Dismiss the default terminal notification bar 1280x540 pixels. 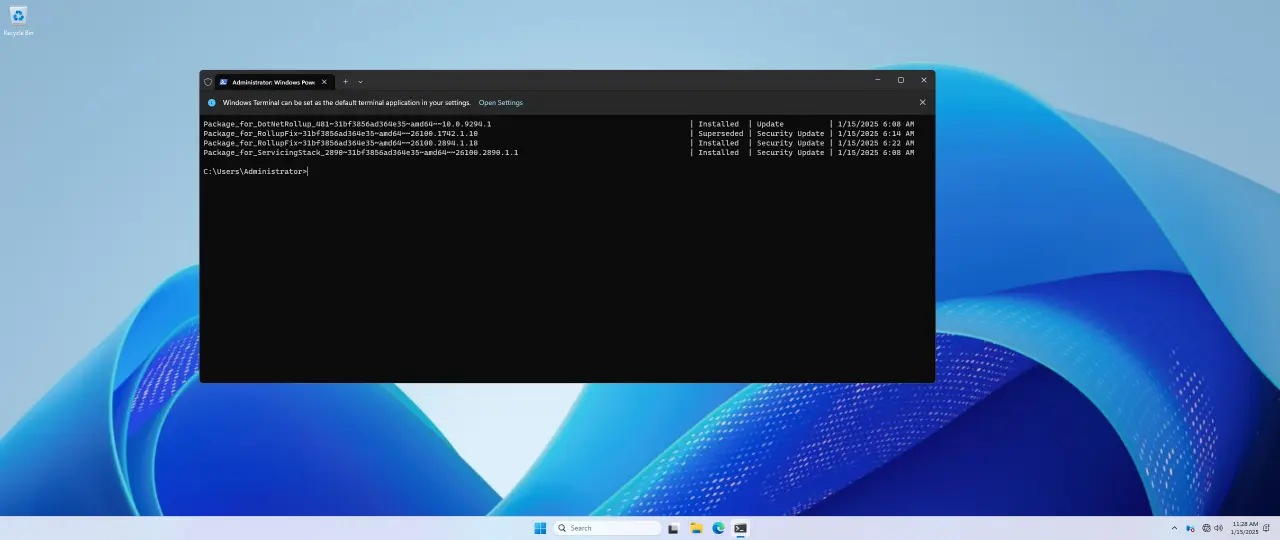coord(922,102)
